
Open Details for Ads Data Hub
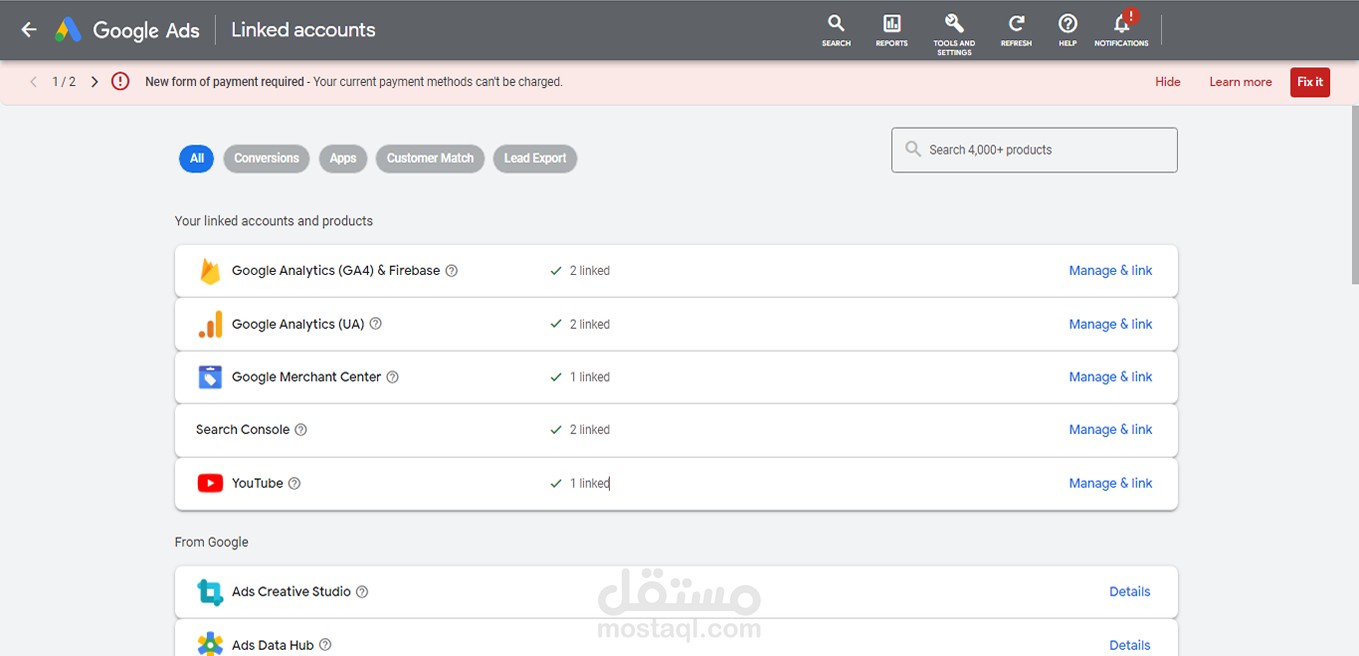point(1130,645)
